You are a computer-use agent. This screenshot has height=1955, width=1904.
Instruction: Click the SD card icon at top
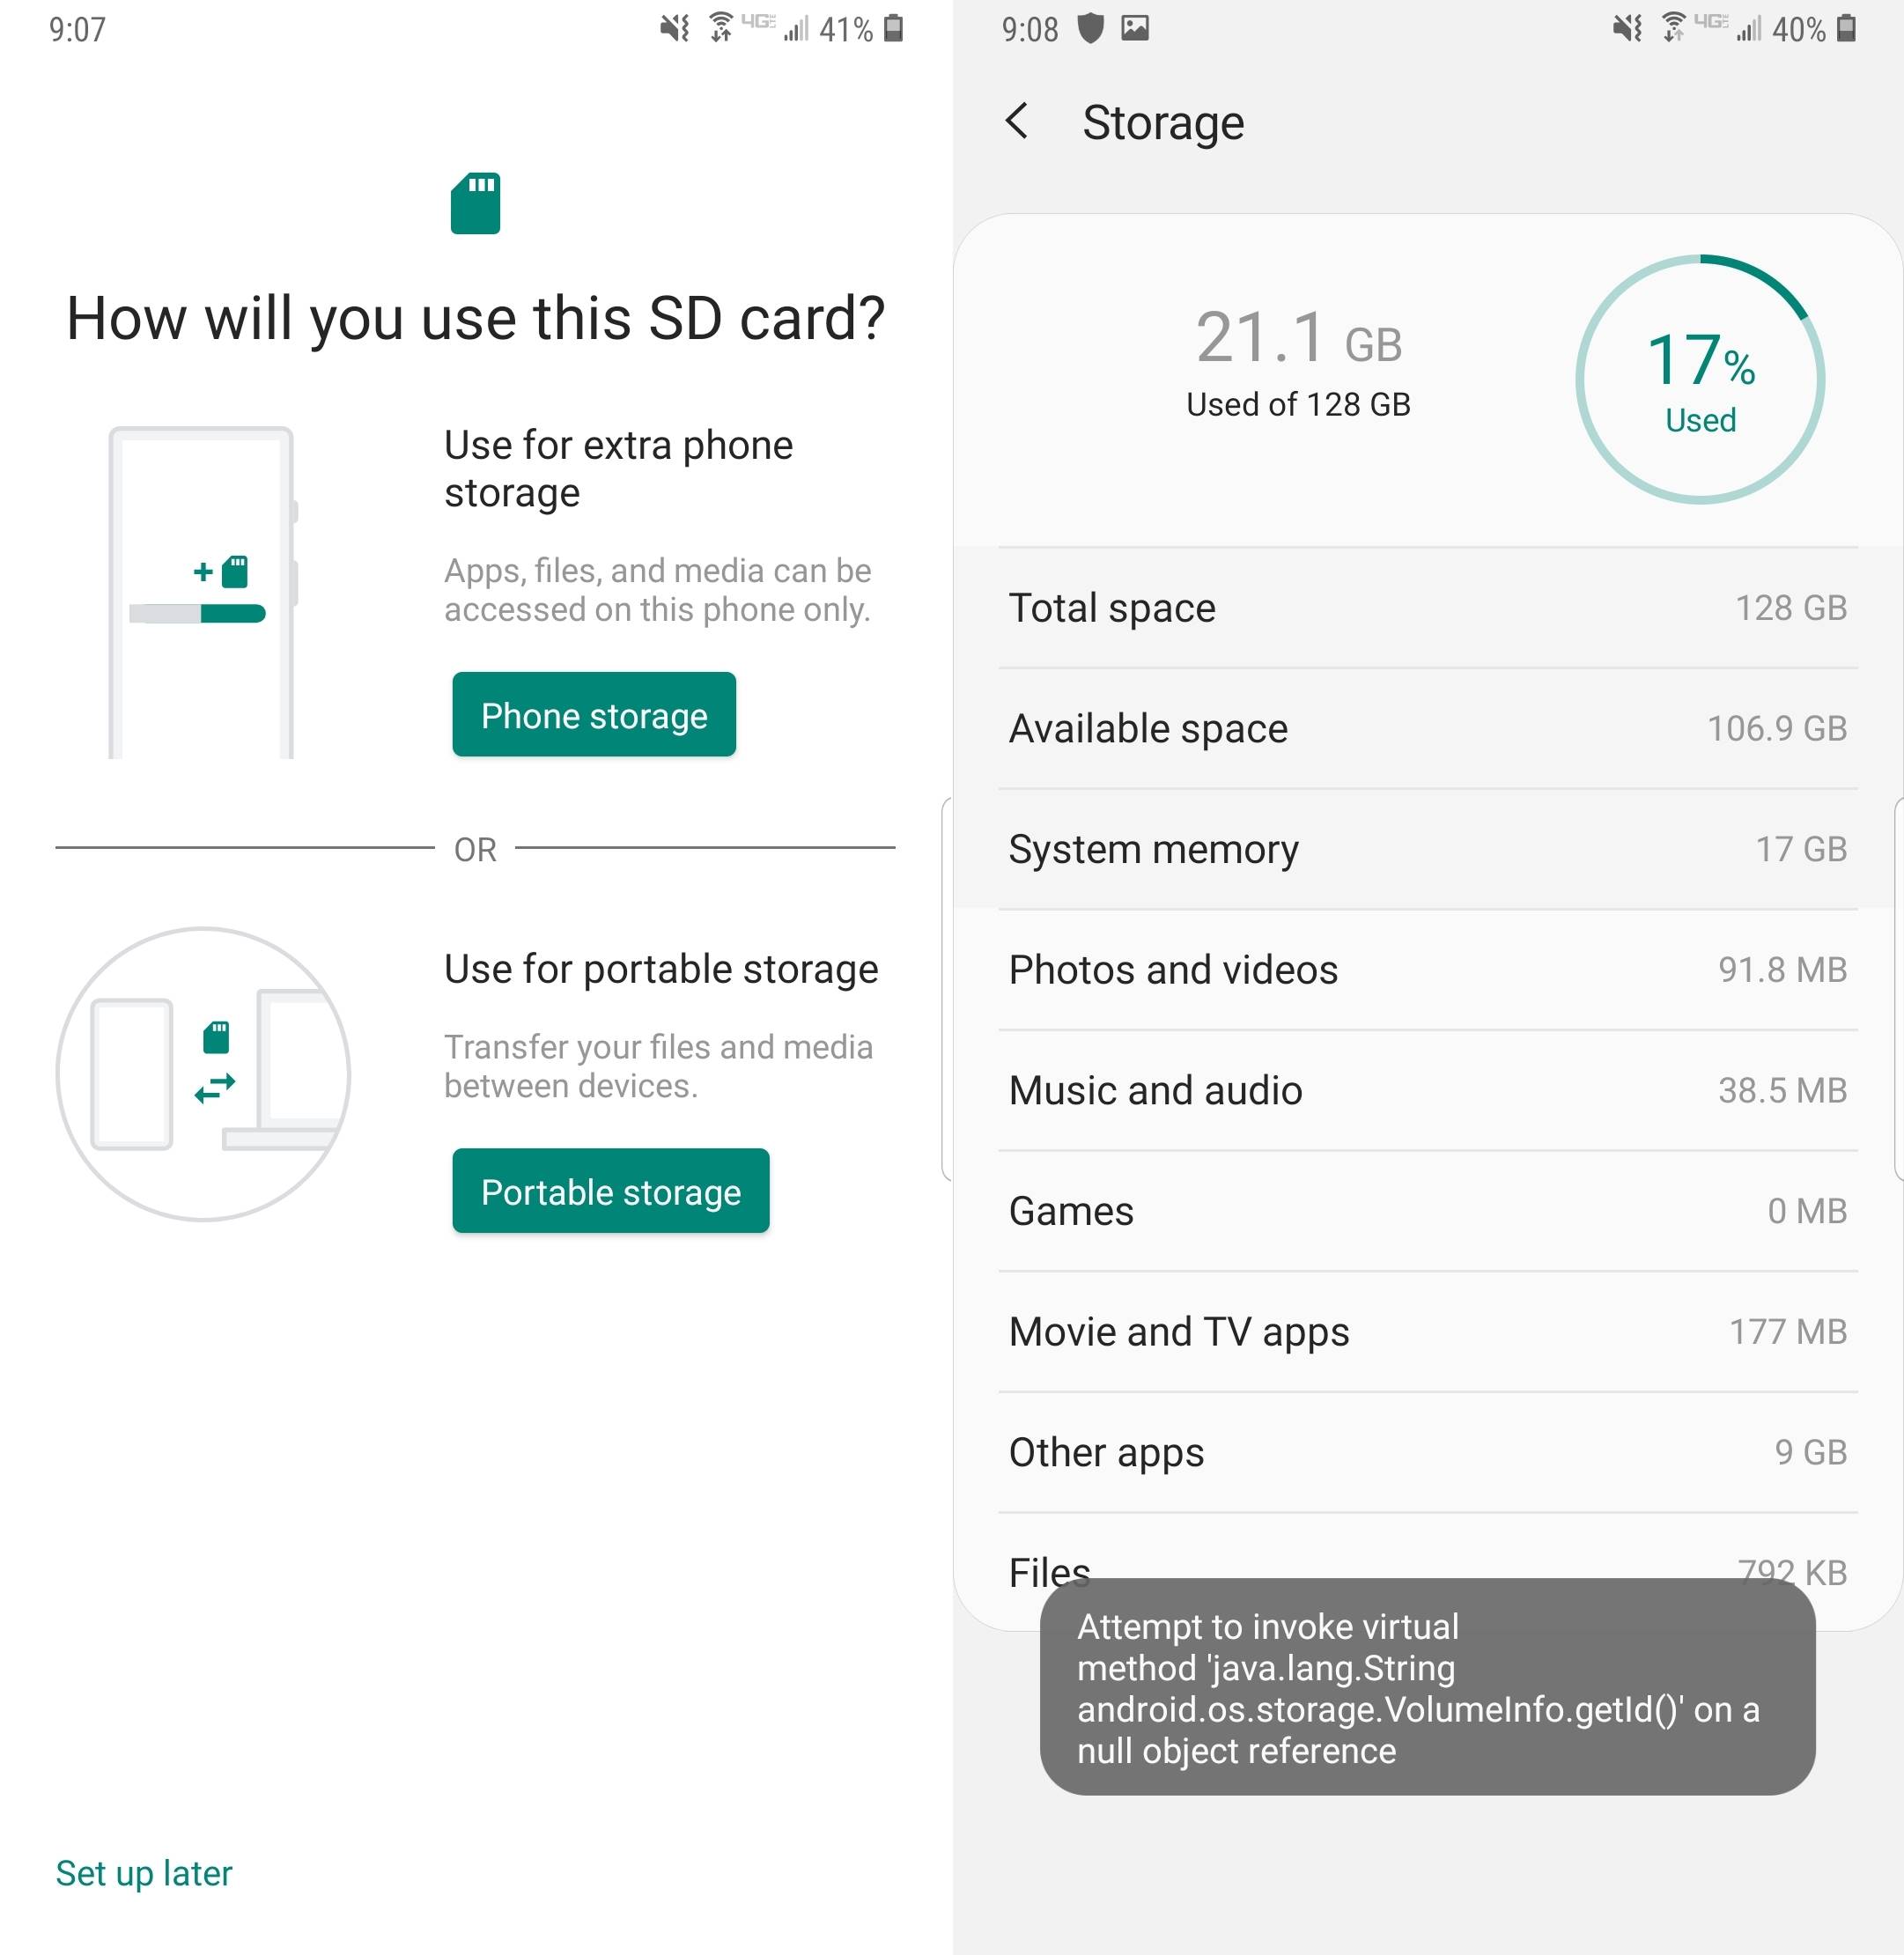(x=475, y=206)
